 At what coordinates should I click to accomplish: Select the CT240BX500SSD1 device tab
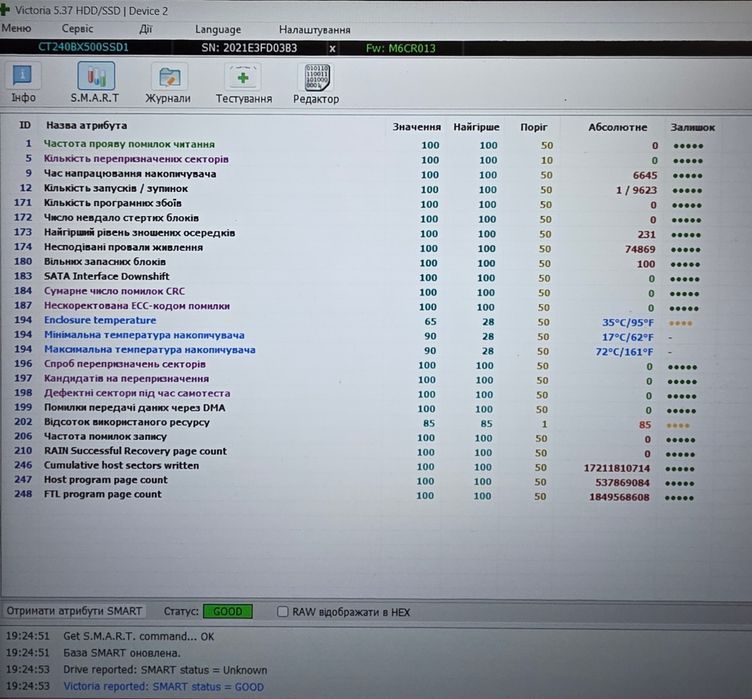click(83, 47)
